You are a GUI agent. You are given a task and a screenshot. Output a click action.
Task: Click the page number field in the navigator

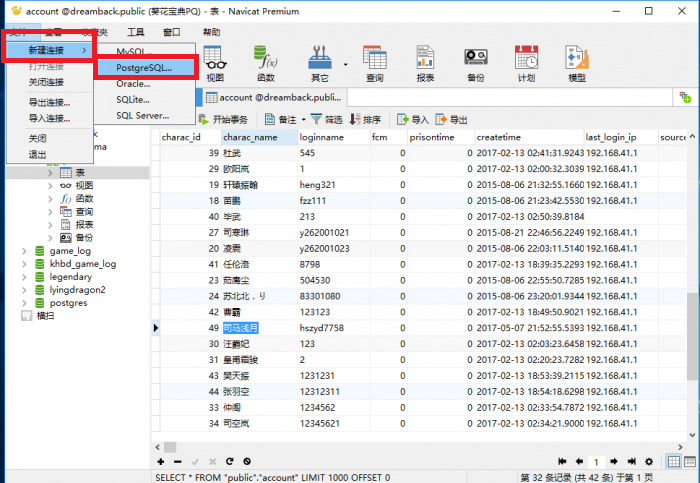pos(596,462)
